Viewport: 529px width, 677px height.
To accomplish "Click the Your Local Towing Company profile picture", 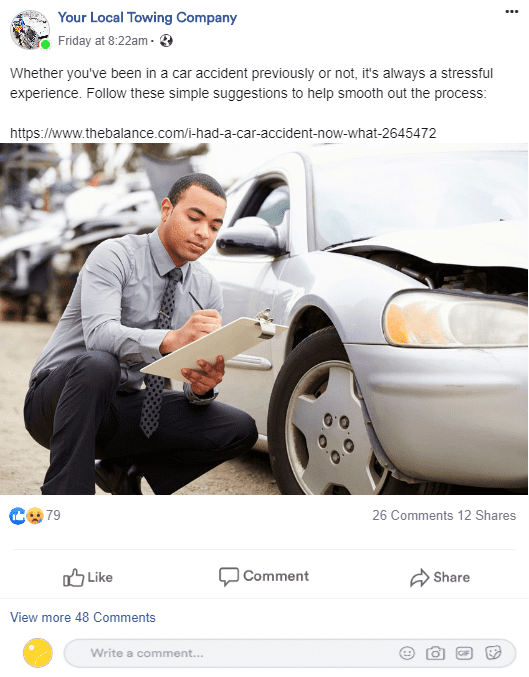I will click(x=30, y=30).
